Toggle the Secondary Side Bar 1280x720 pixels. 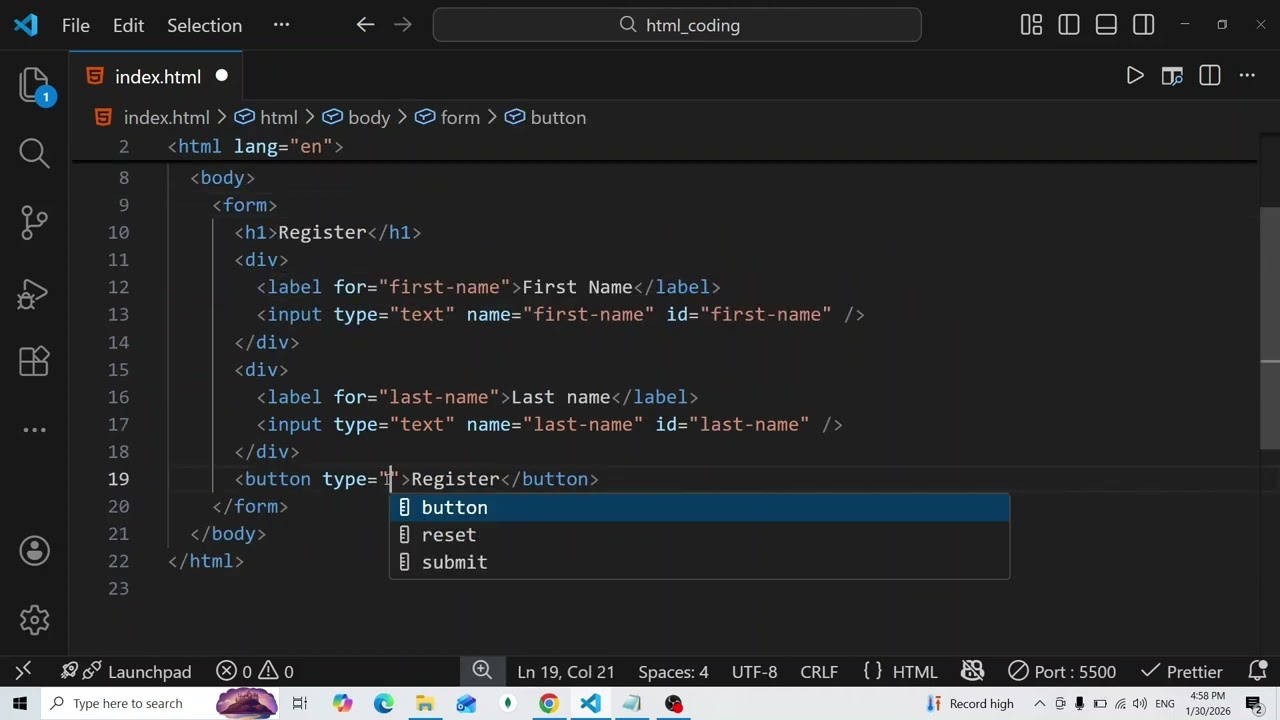tap(1144, 25)
